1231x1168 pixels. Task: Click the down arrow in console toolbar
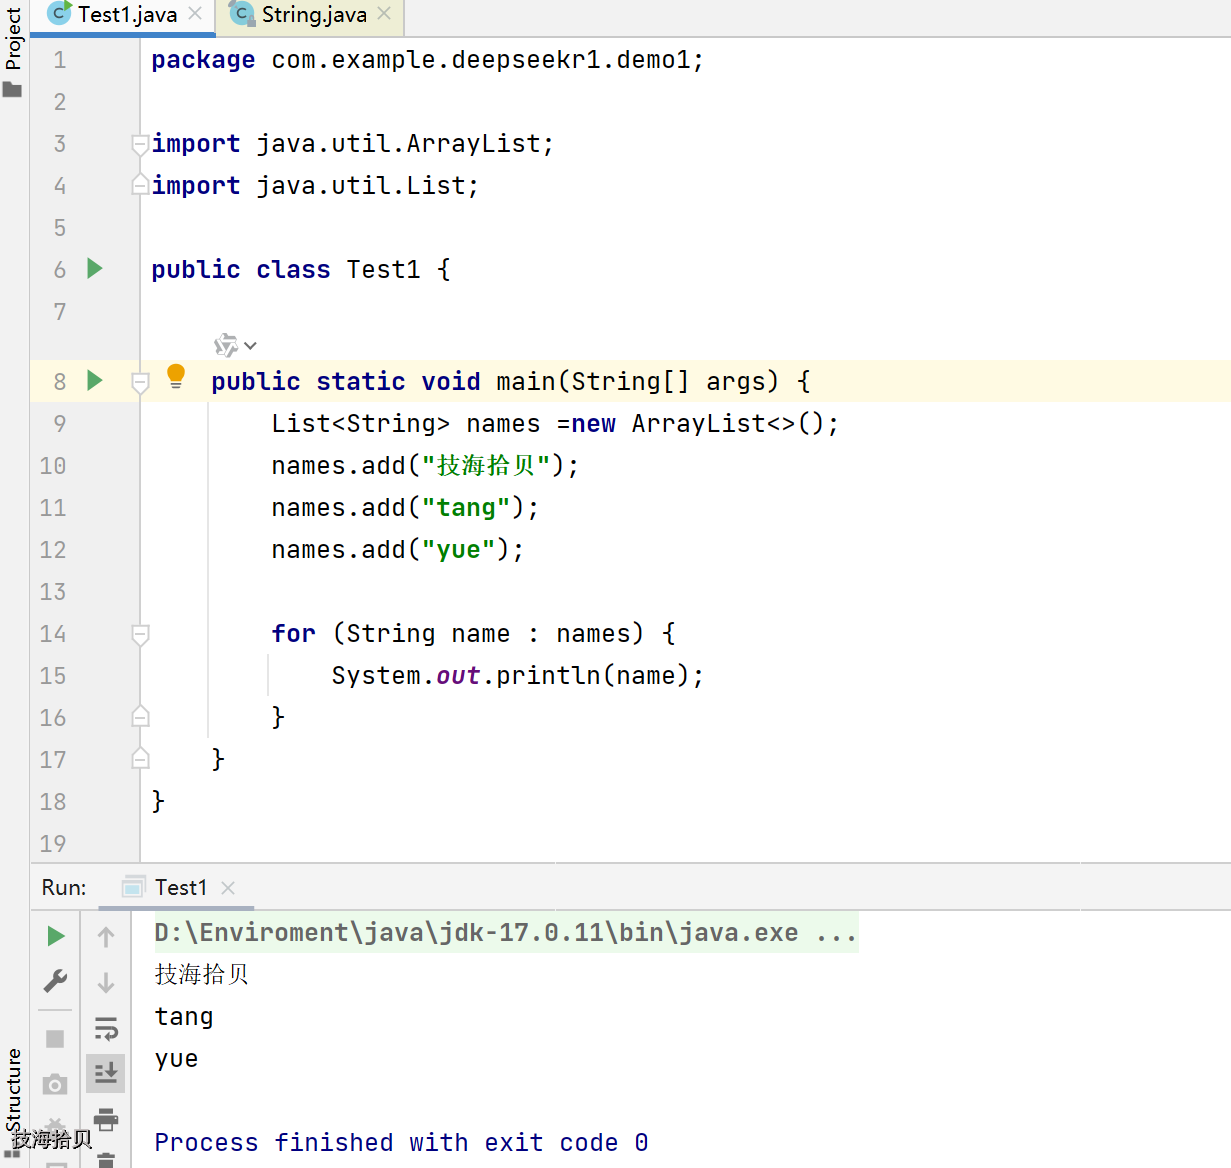click(106, 983)
